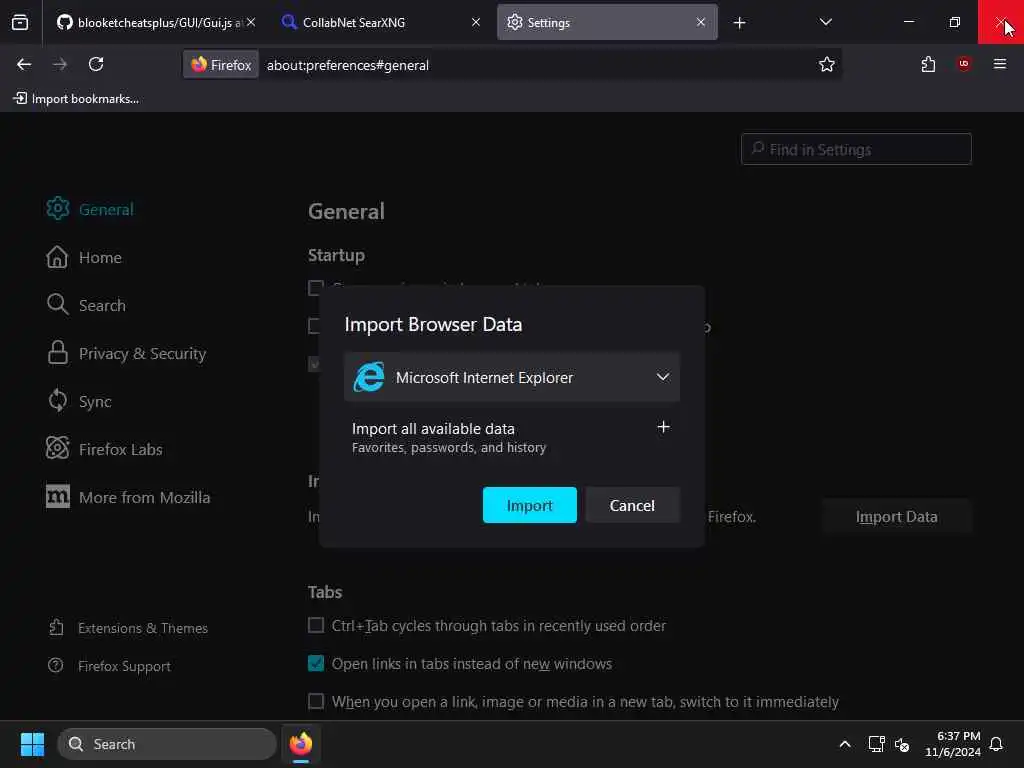Go forward one page
1024x768 pixels.
click(60, 64)
